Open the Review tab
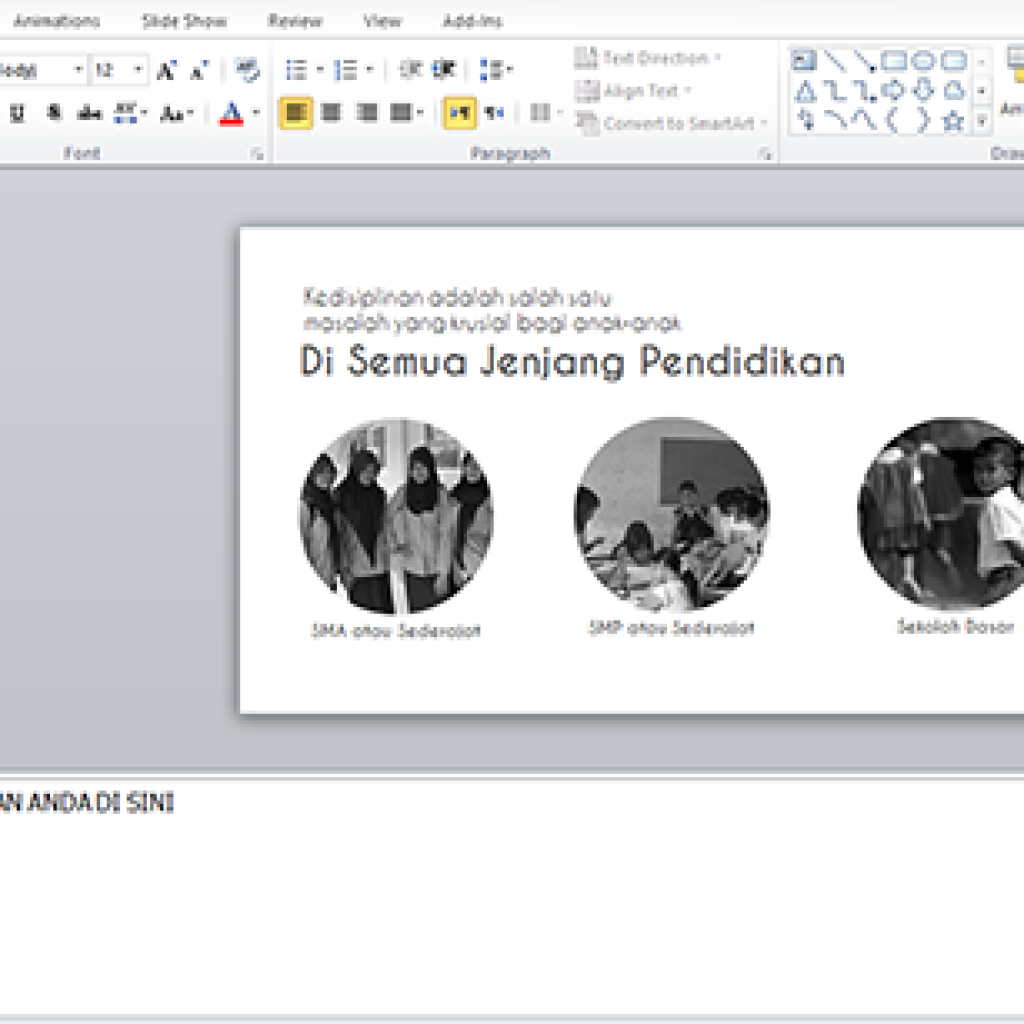The image size is (1024, 1024). click(295, 21)
